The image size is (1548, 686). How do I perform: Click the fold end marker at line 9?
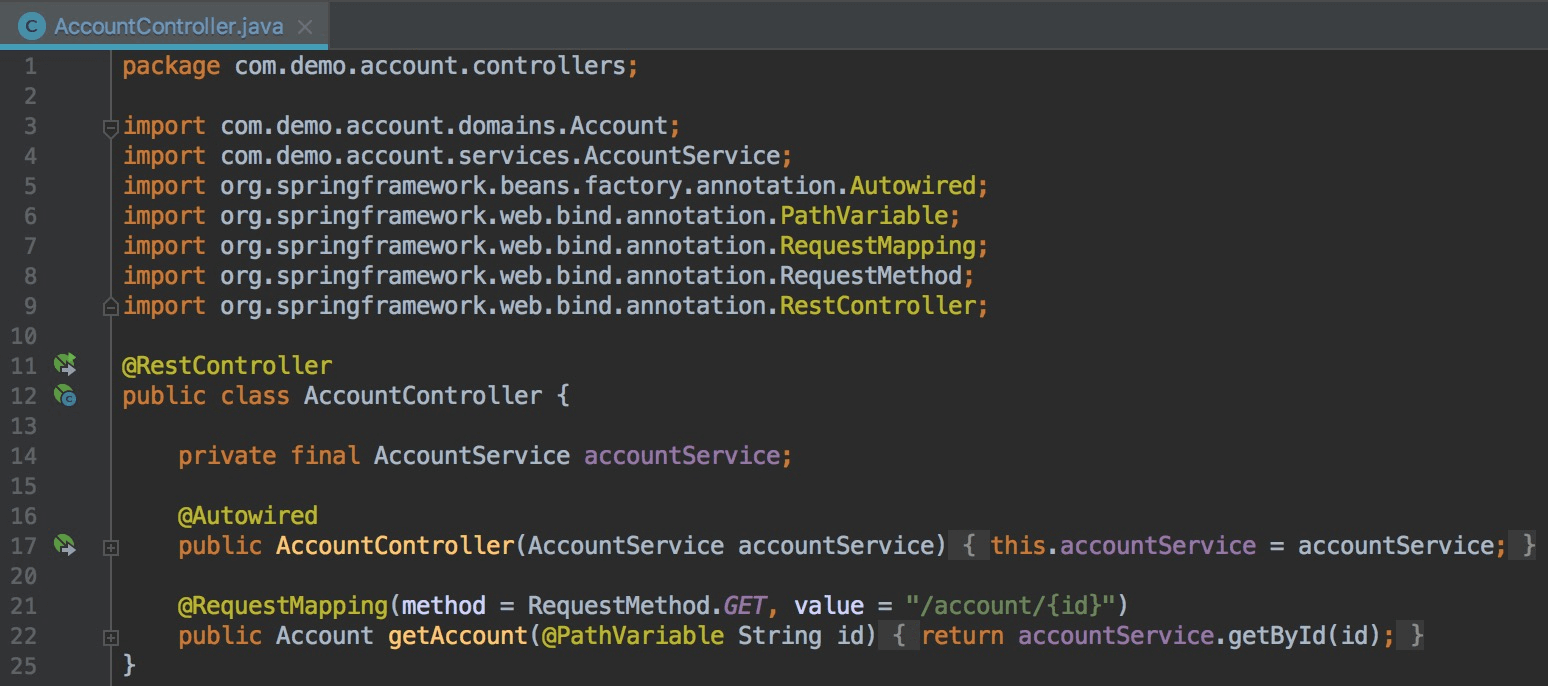(x=111, y=306)
